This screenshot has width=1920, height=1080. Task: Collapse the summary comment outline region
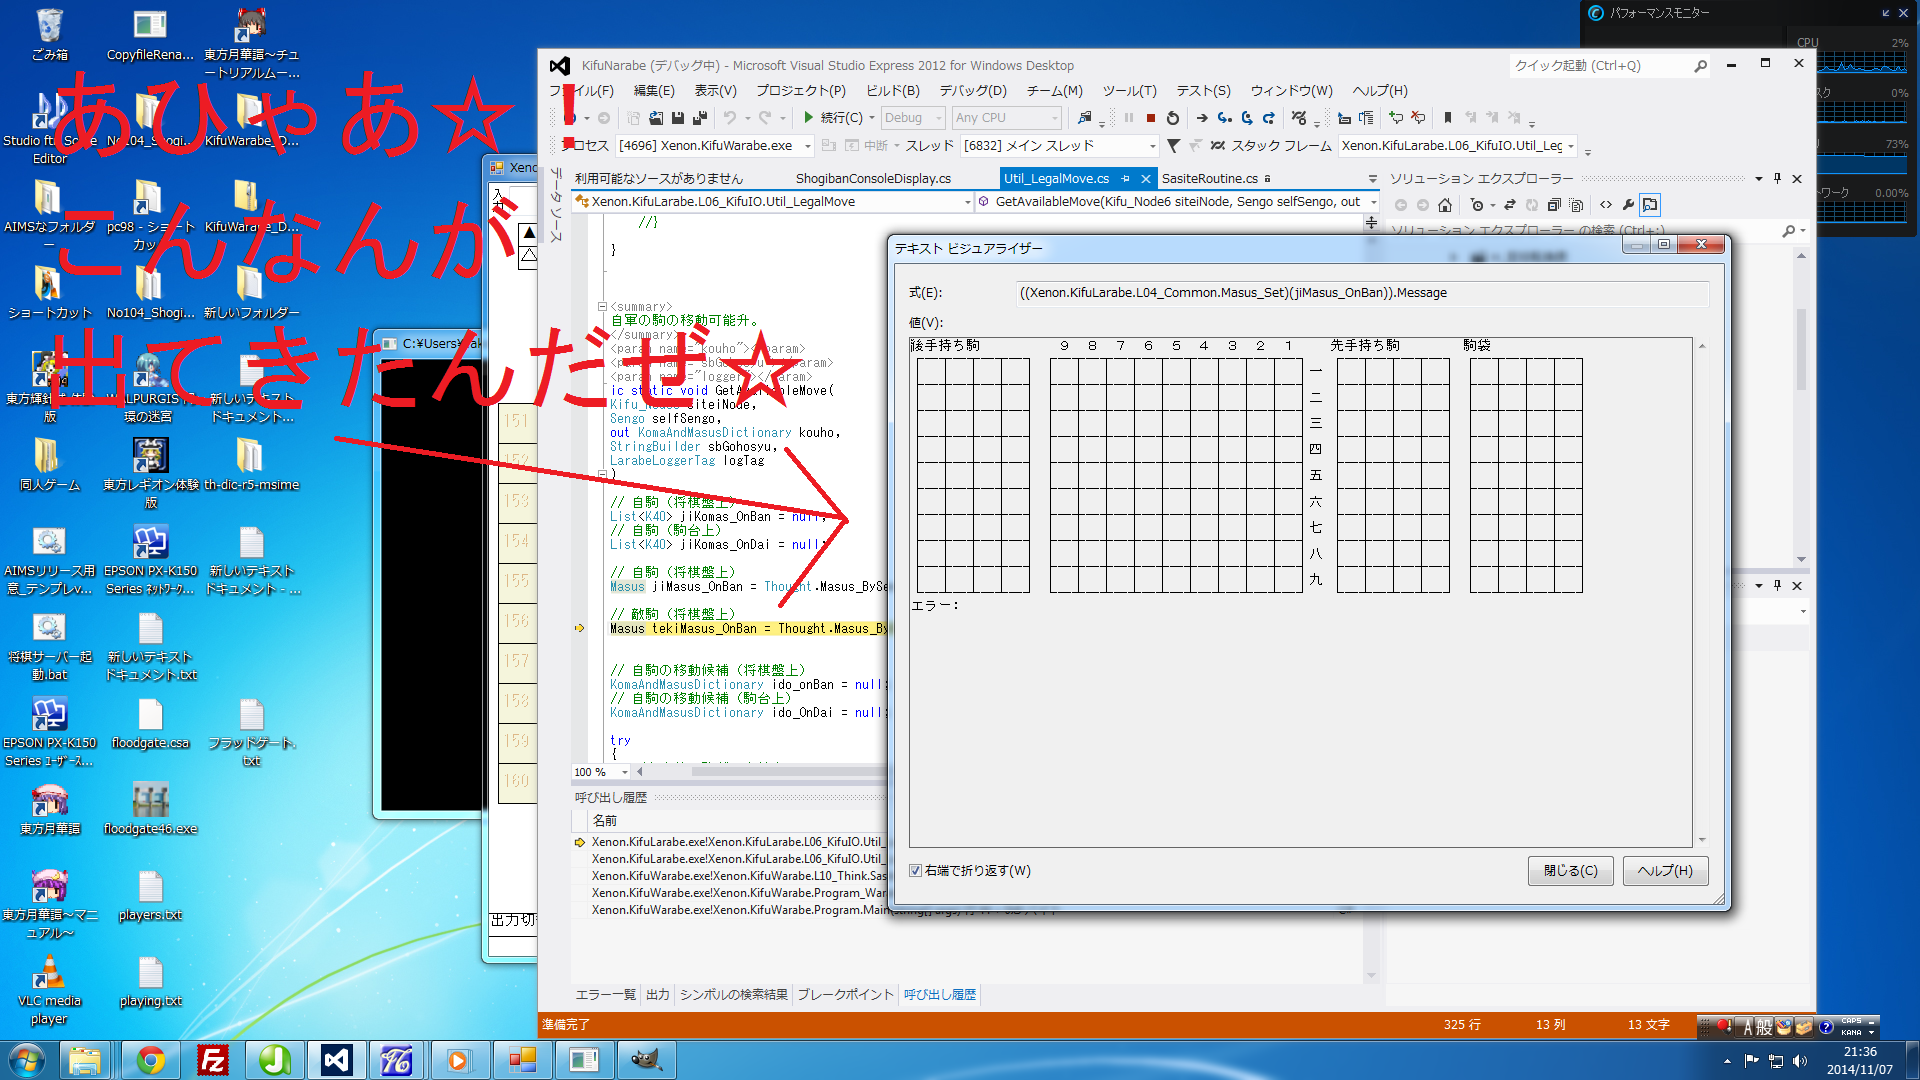tap(602, 307)
